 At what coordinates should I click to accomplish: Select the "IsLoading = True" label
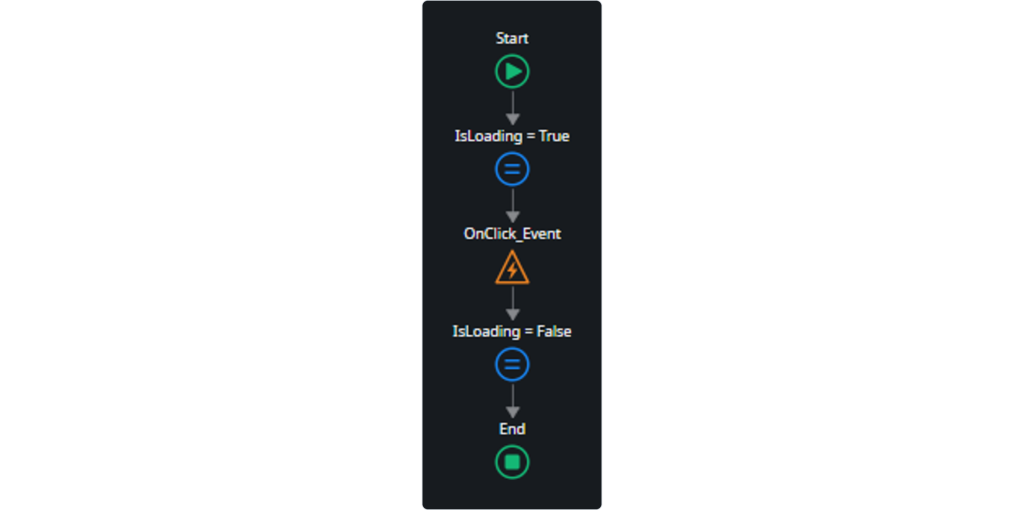click(512, 136)
